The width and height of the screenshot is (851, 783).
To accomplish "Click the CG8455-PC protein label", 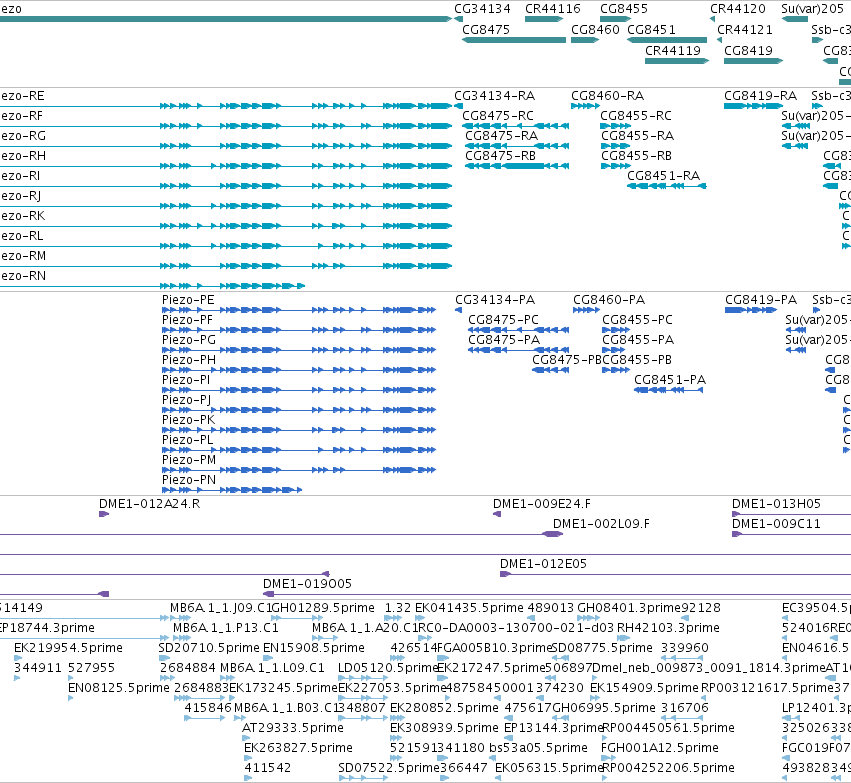I will coord(637,320).
